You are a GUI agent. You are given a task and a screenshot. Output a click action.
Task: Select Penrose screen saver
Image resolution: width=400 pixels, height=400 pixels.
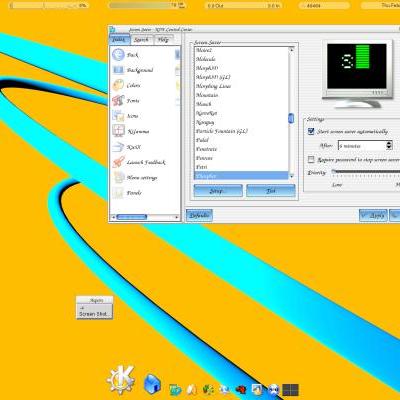click(x=241, y=158)
